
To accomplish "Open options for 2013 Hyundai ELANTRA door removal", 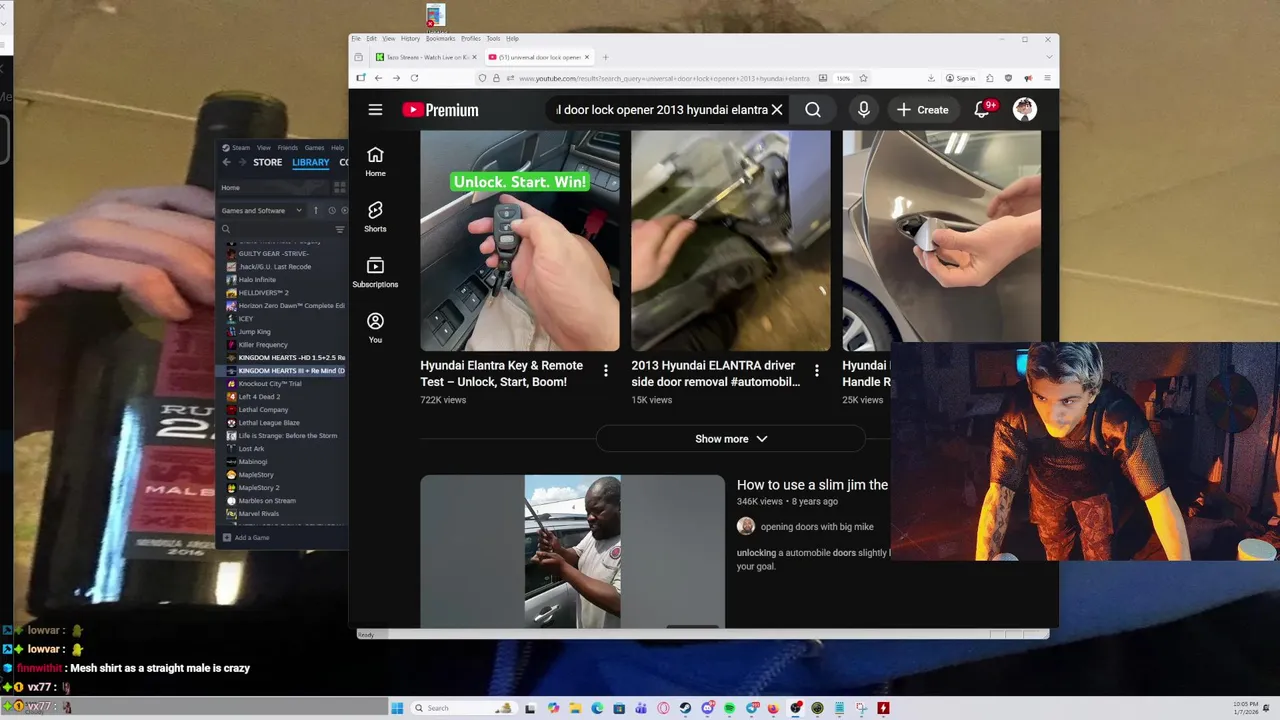I will pos(816,371).
